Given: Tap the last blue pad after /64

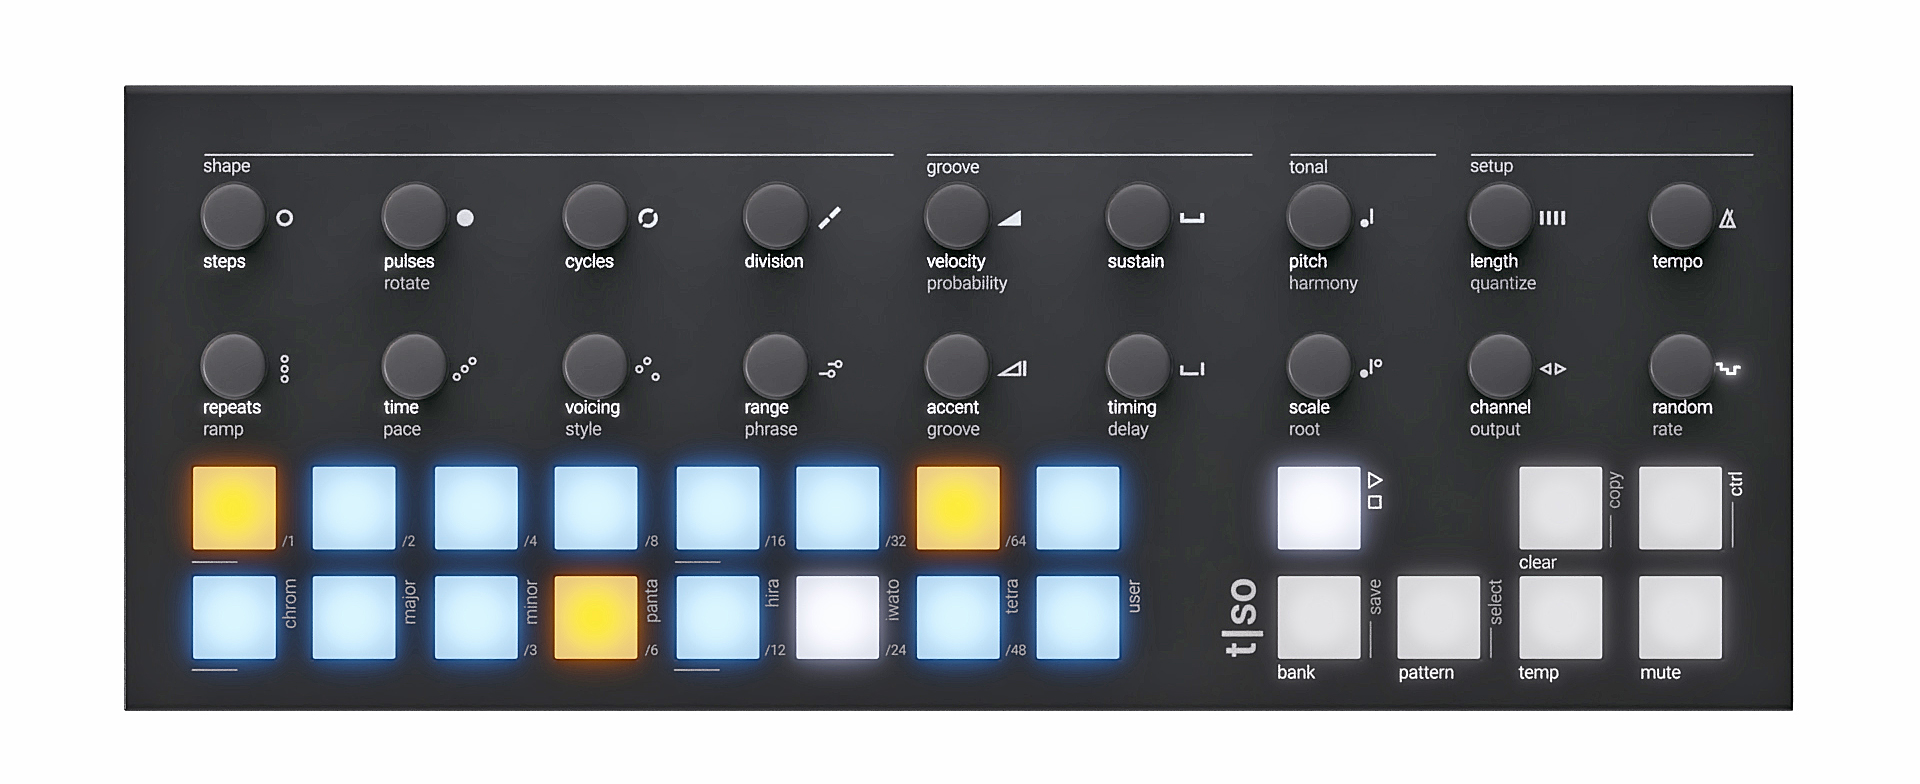Looking at the screenshot, I should [1078, 508].
